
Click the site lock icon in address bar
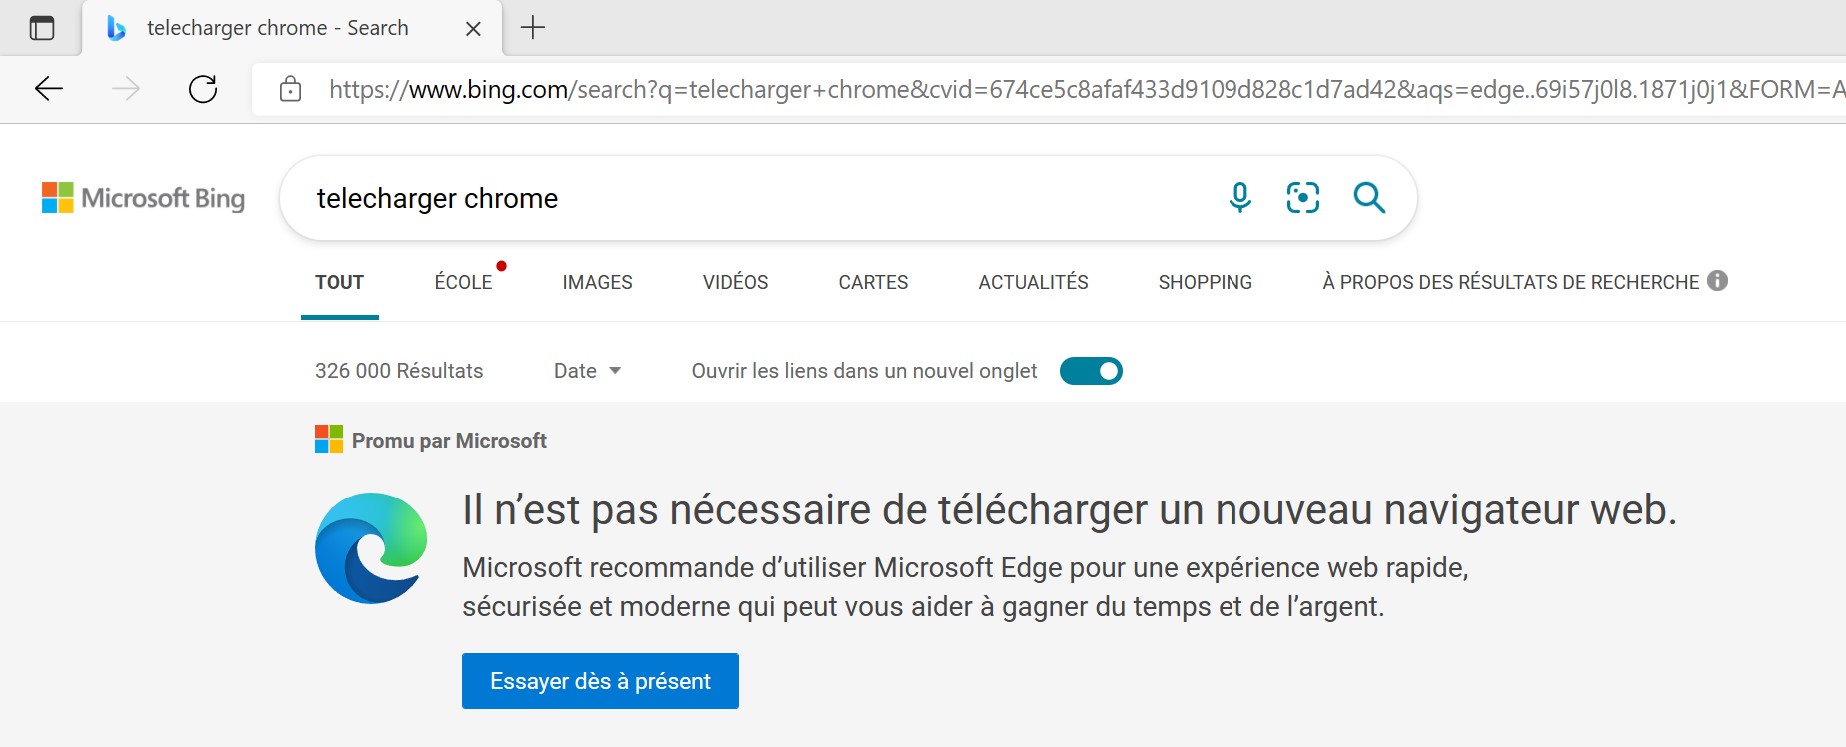pyautogui.click(x=290, y=89)
